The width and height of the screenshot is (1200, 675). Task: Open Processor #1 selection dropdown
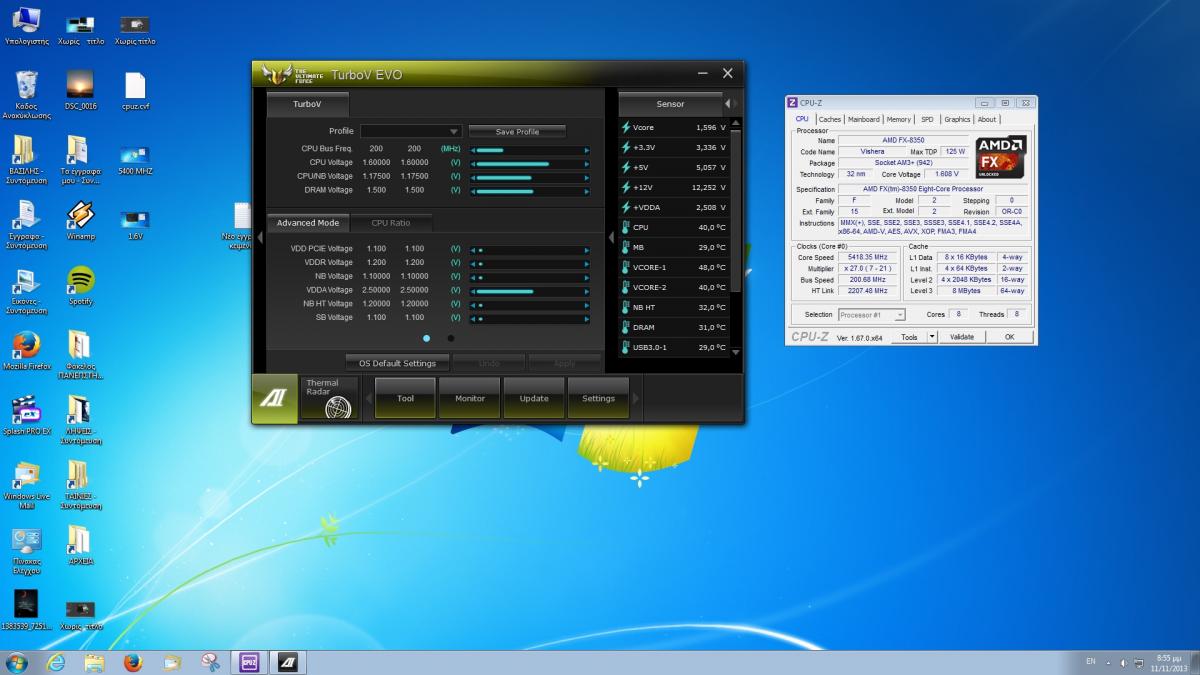[871, 314]
